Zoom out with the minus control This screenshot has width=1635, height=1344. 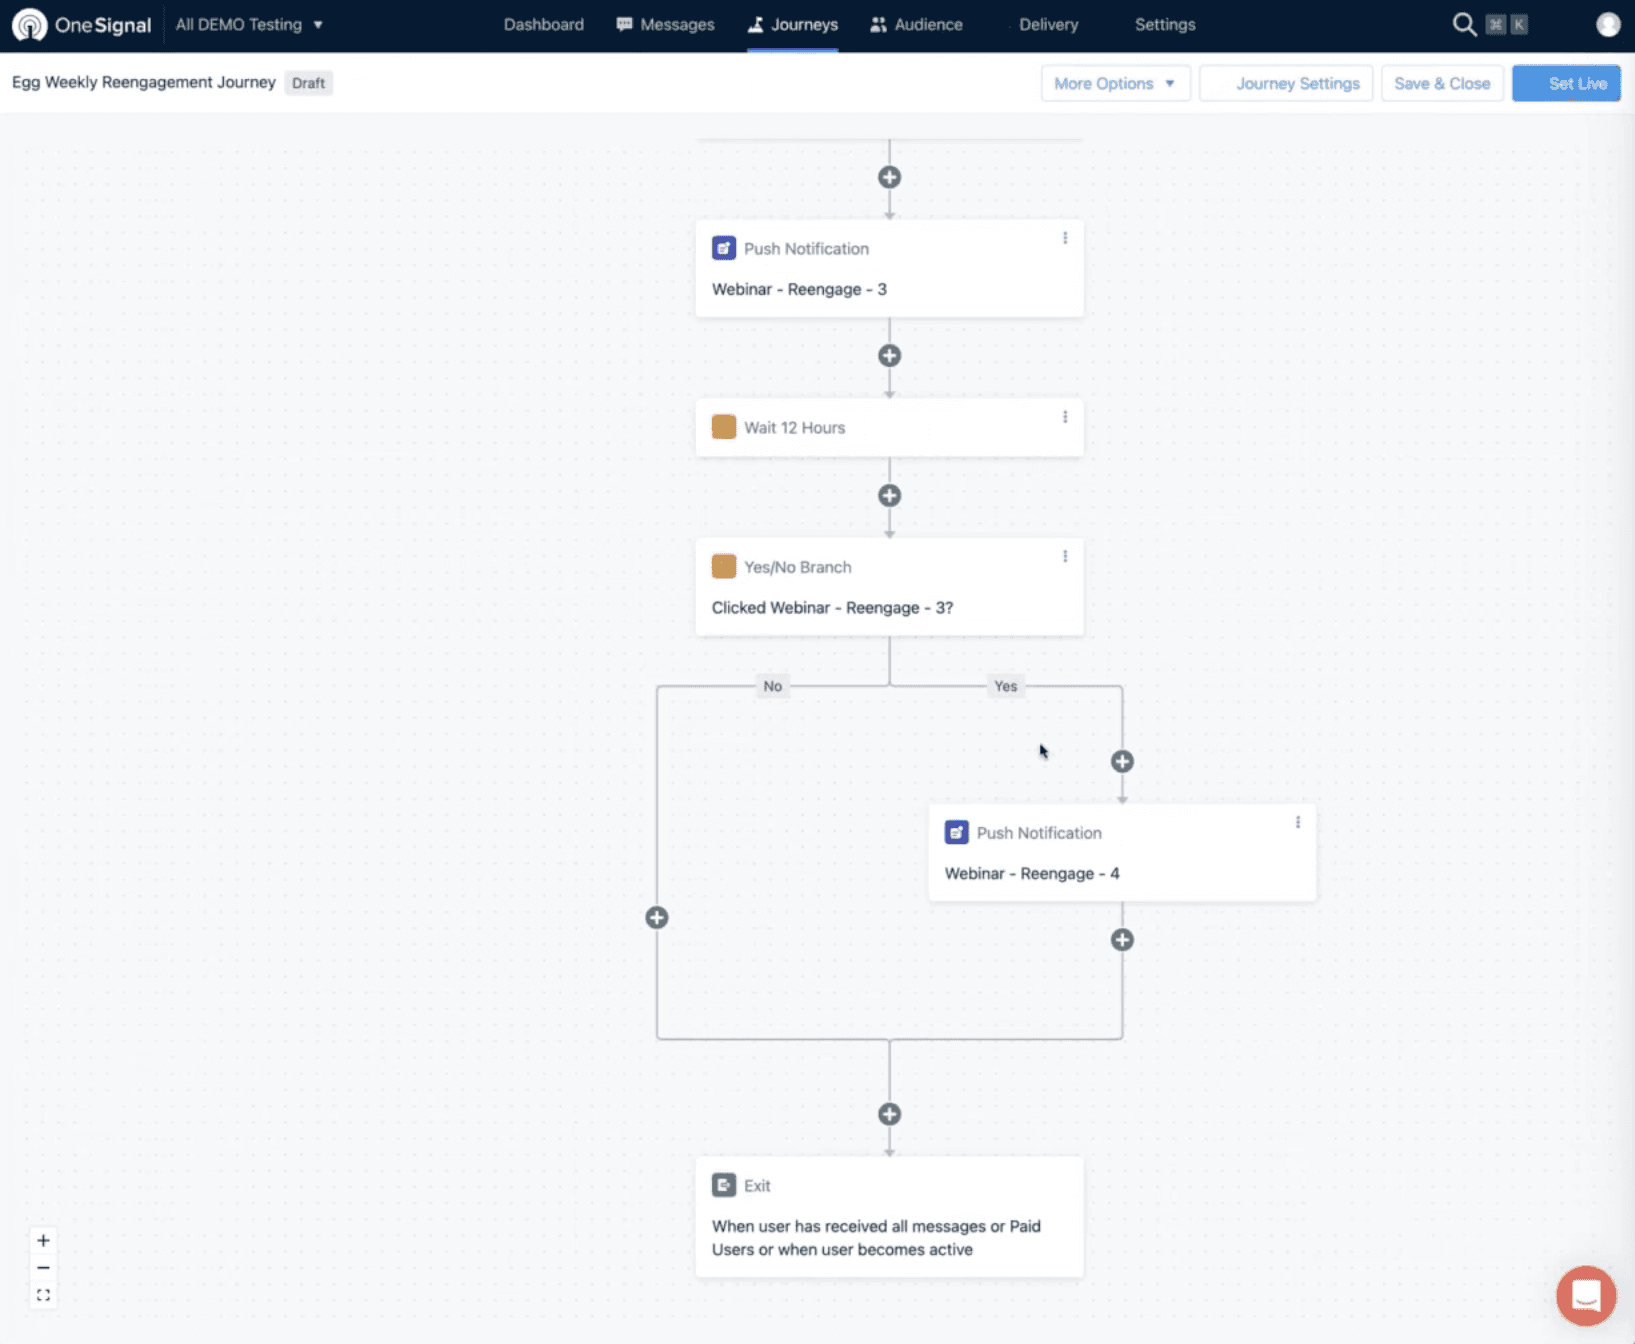click(x=43, y=1266)
